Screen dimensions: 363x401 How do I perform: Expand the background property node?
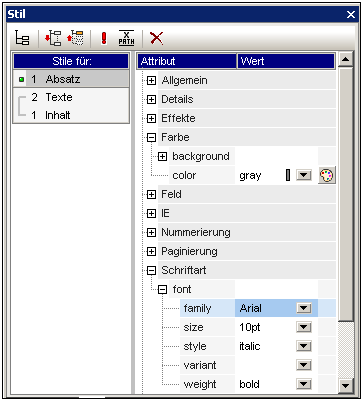pos(162,157)
